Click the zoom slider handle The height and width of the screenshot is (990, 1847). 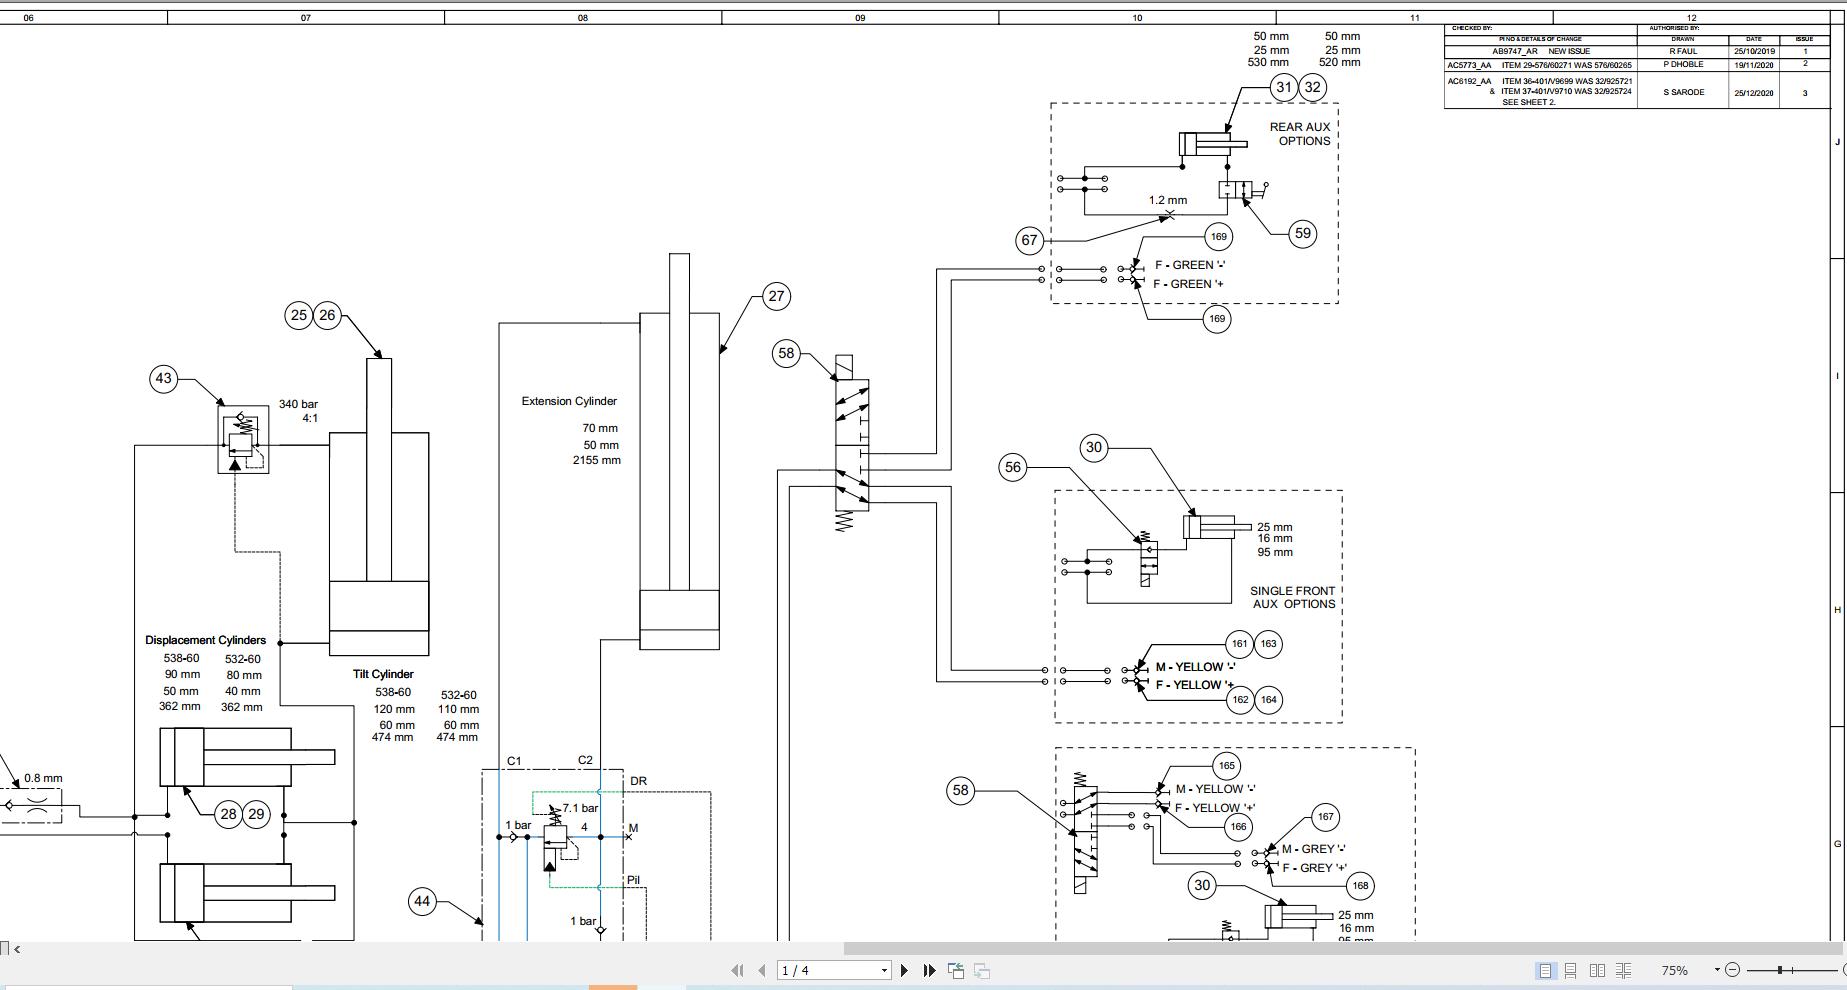click(x=1780, y=970)
